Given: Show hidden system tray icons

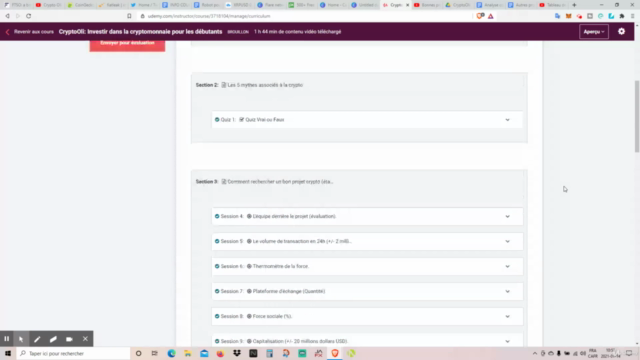Looking at the screenshot, I should (535, 353).
